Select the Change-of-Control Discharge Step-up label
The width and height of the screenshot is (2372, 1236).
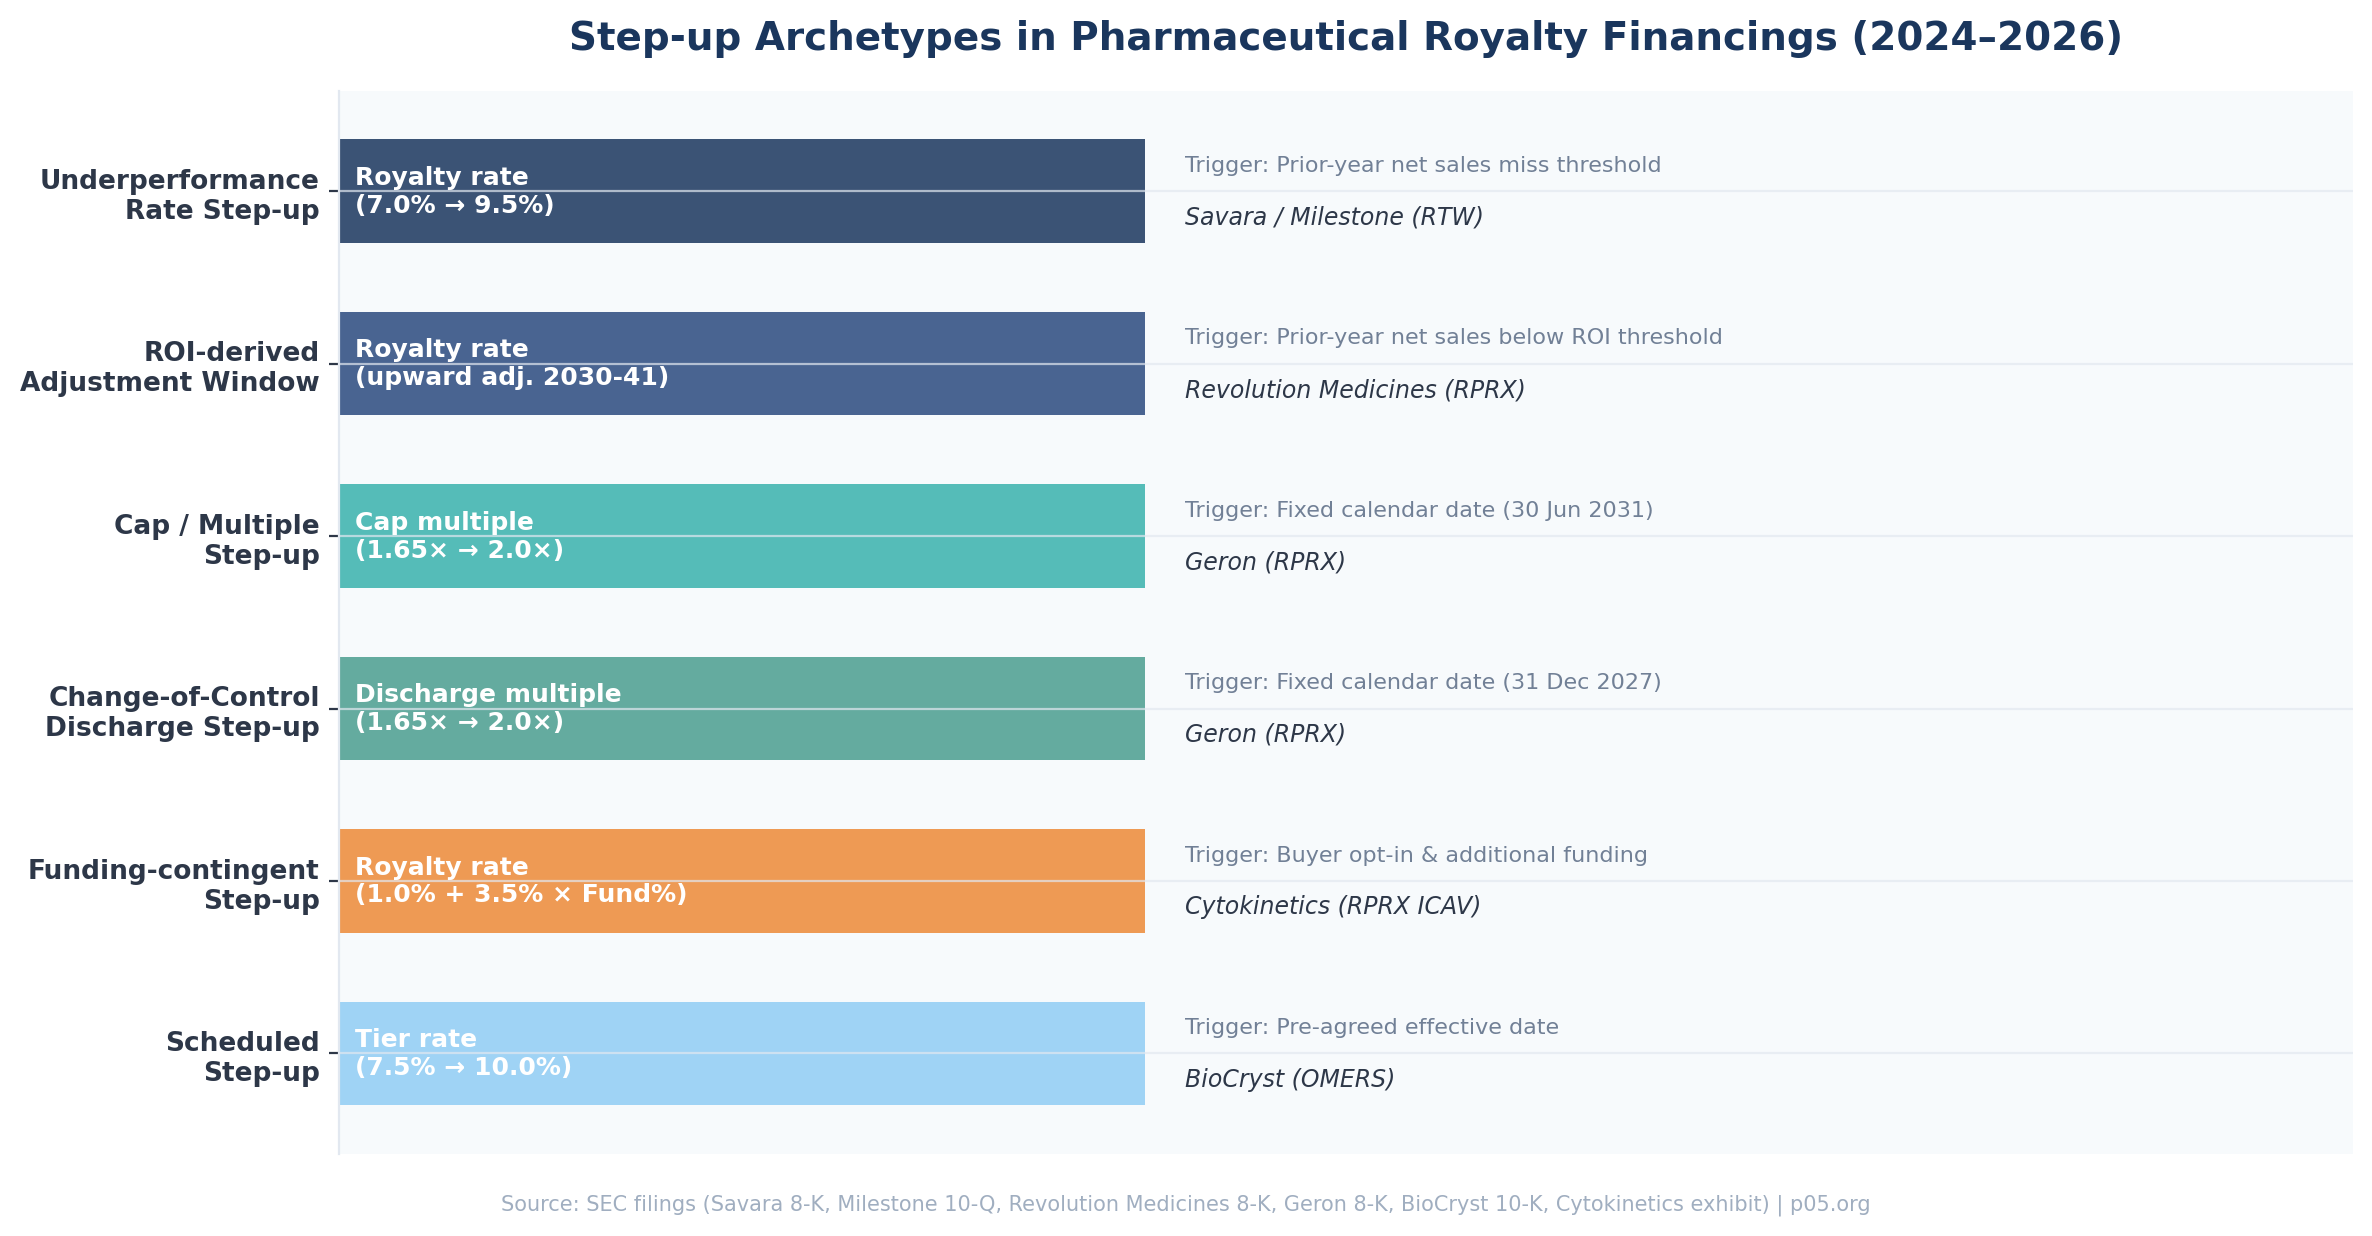(183, 712)
